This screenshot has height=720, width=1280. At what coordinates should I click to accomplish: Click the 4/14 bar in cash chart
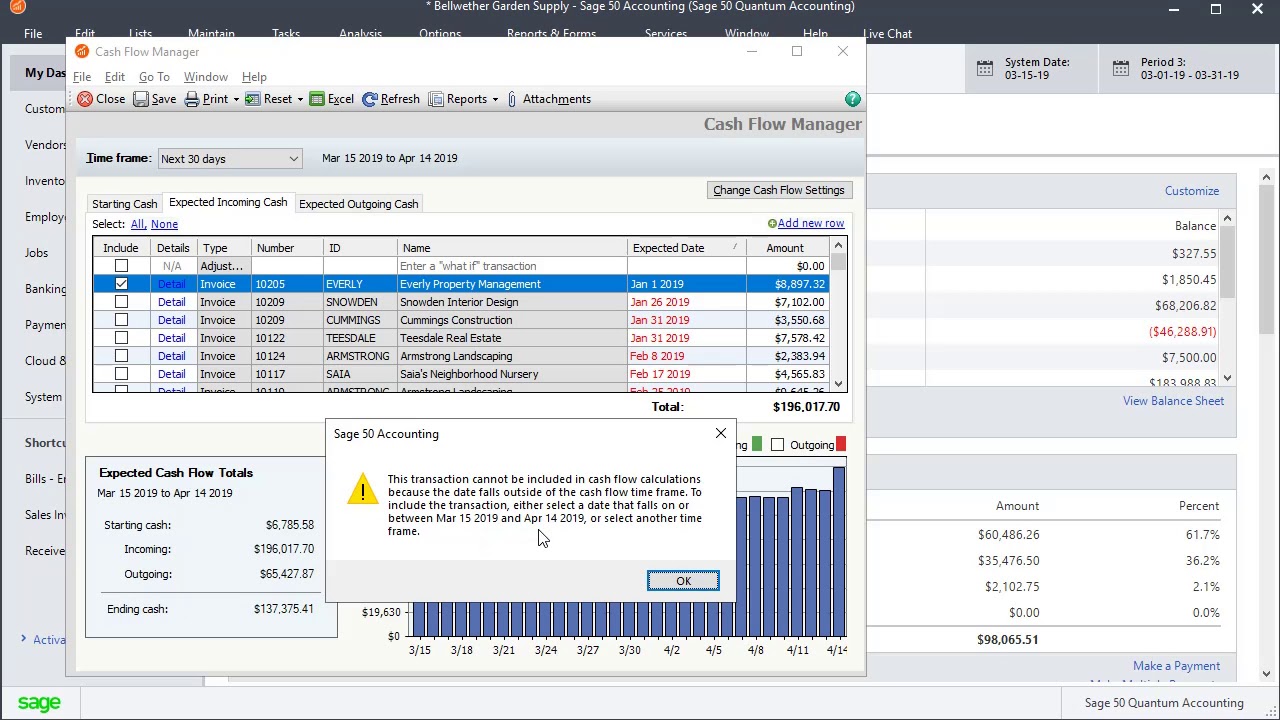pyautogui.click(x=839, y=551)
